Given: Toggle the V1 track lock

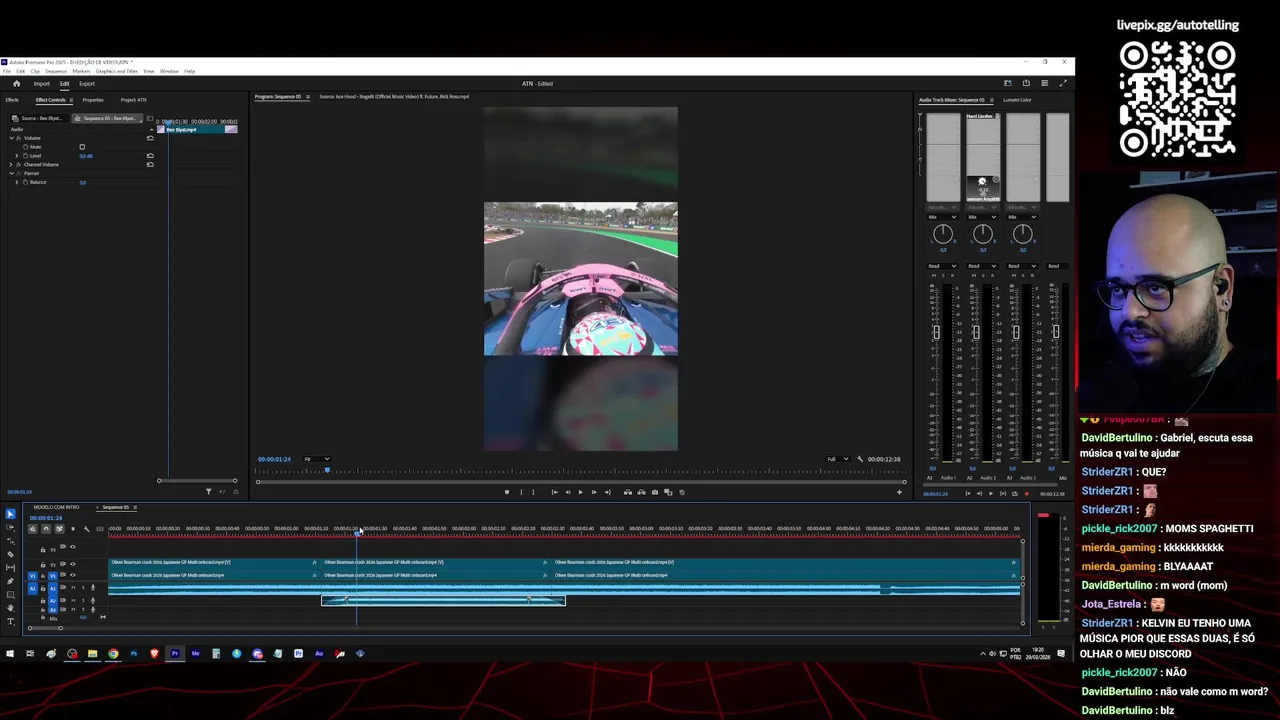Looking at the screenshot, I should (x=43, y=576).
